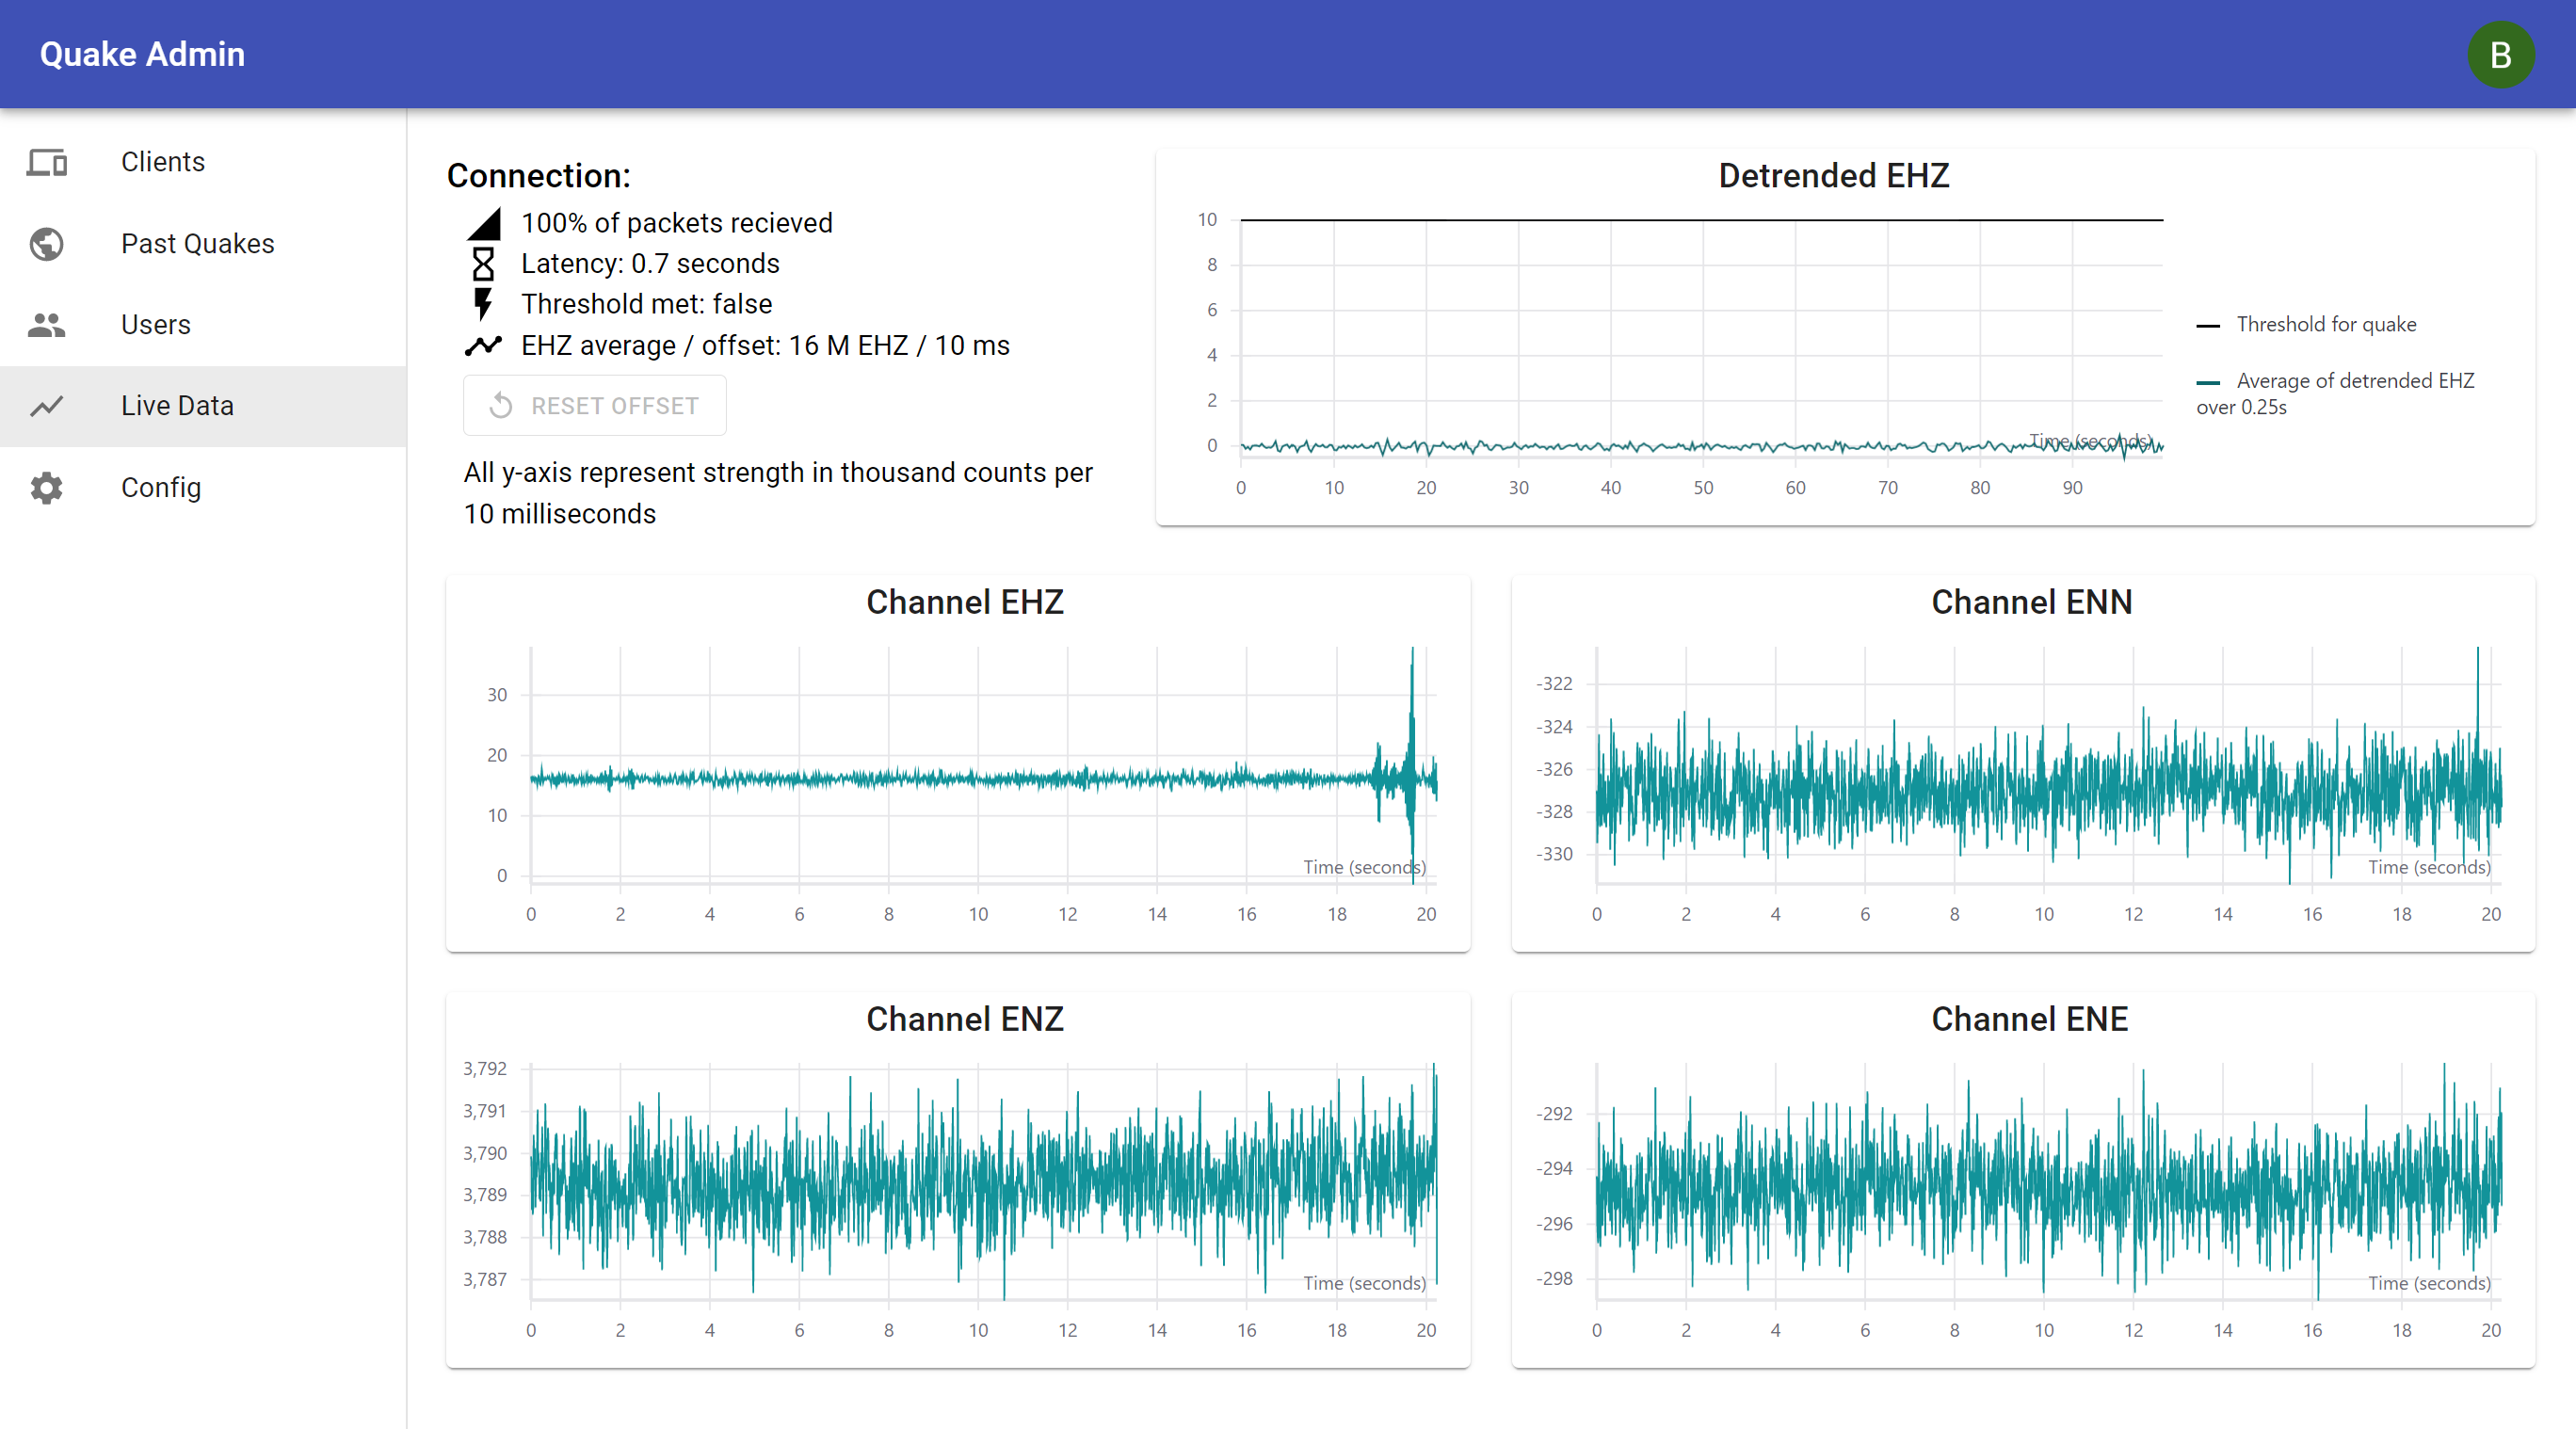The width and height of the screenshot is (2576, 1429).
Task: Open the Past Quakes page
Action: click(197, 244)
